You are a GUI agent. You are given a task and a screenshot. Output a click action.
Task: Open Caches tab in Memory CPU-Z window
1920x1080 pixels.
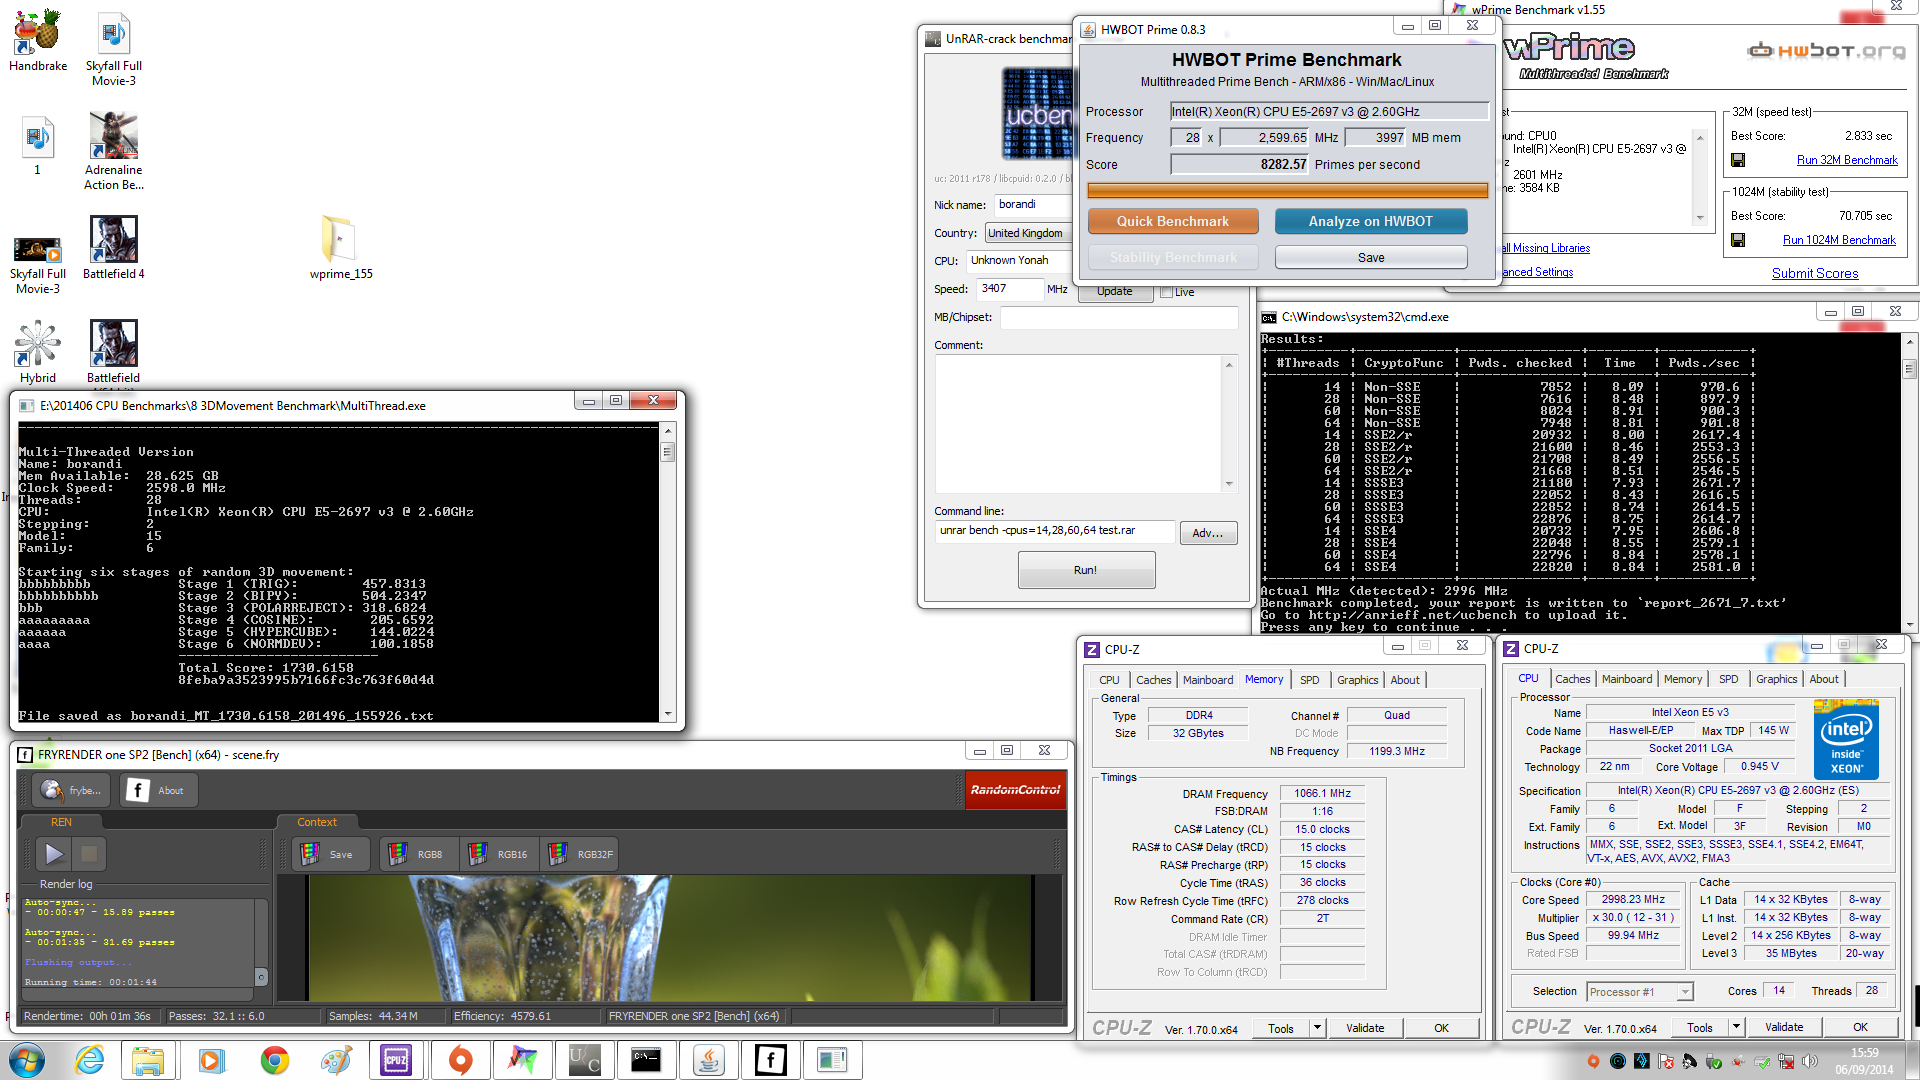[1153, 680]
